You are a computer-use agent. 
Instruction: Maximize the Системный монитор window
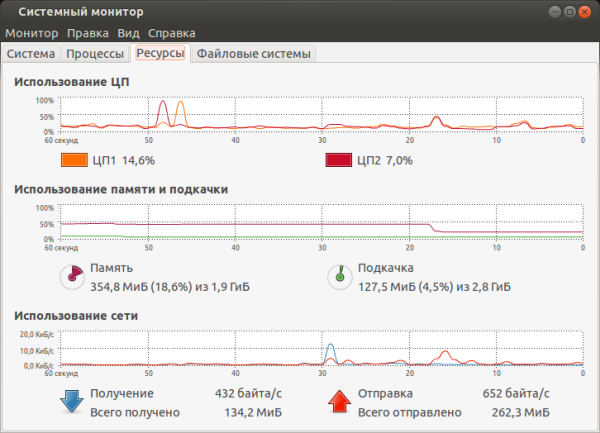[570, 12]
